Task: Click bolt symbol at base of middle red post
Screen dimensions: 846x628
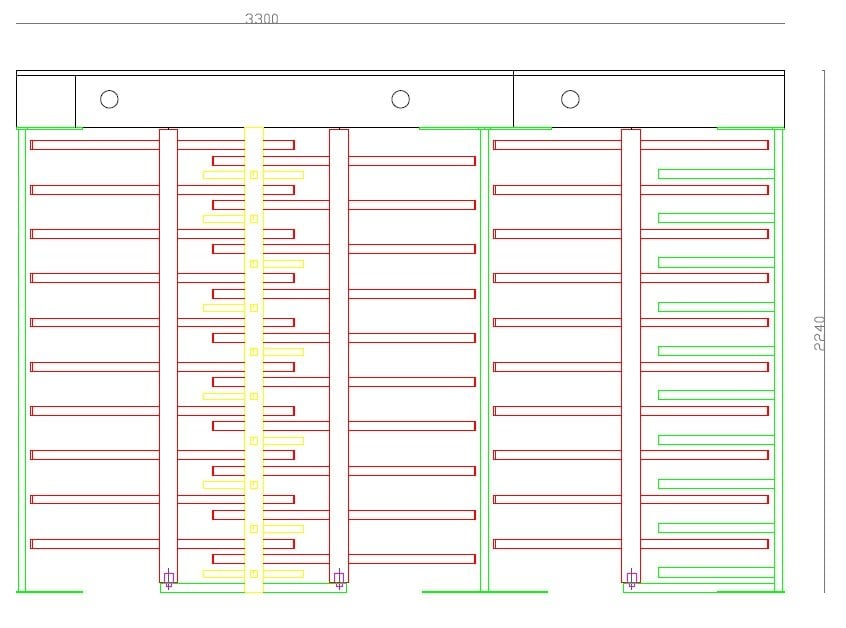Action: tap(339, 578)
